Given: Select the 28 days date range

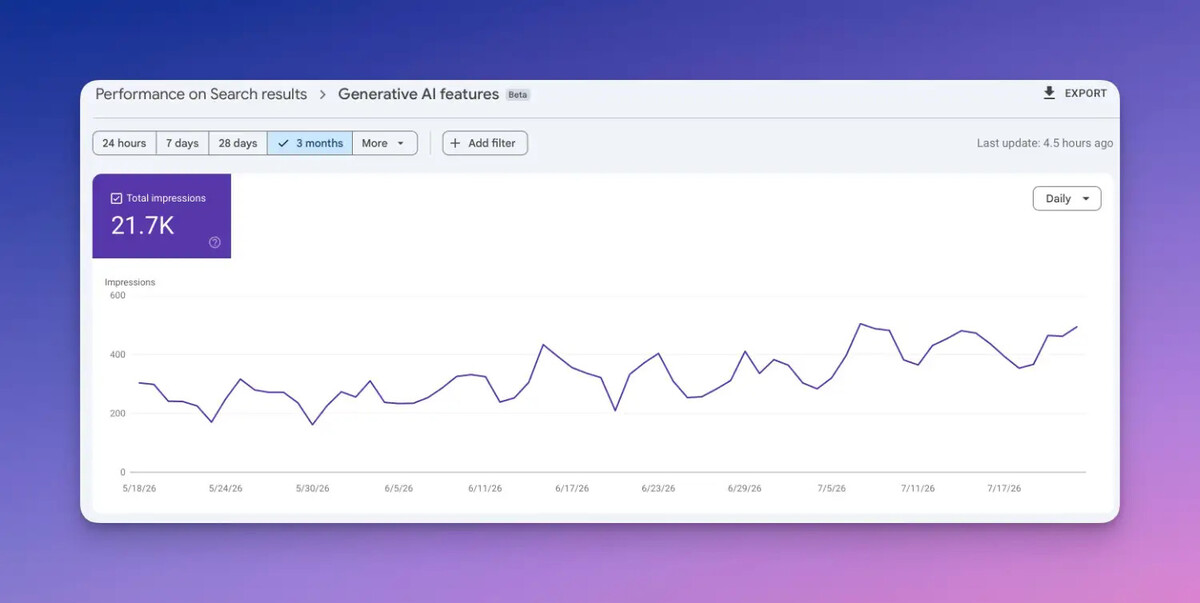Looking at the screenshot, I should [238, 143].
